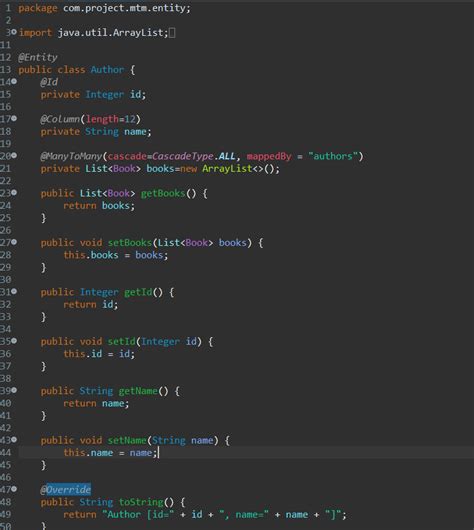
Task: Click line number 44 in the gutter
Action: (6, 453)
